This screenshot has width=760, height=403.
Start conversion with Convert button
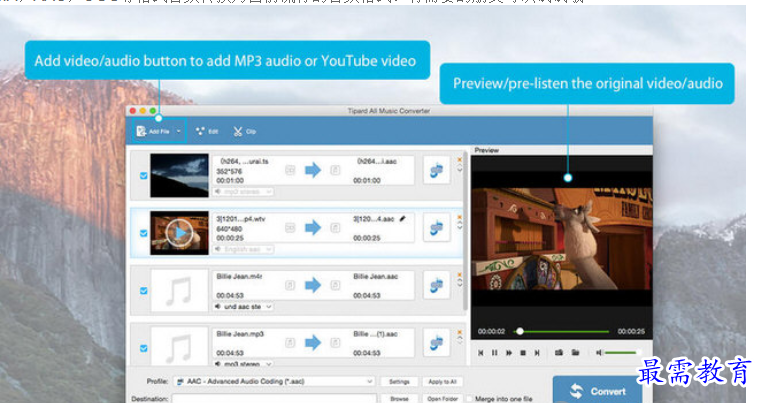(598, 390)
